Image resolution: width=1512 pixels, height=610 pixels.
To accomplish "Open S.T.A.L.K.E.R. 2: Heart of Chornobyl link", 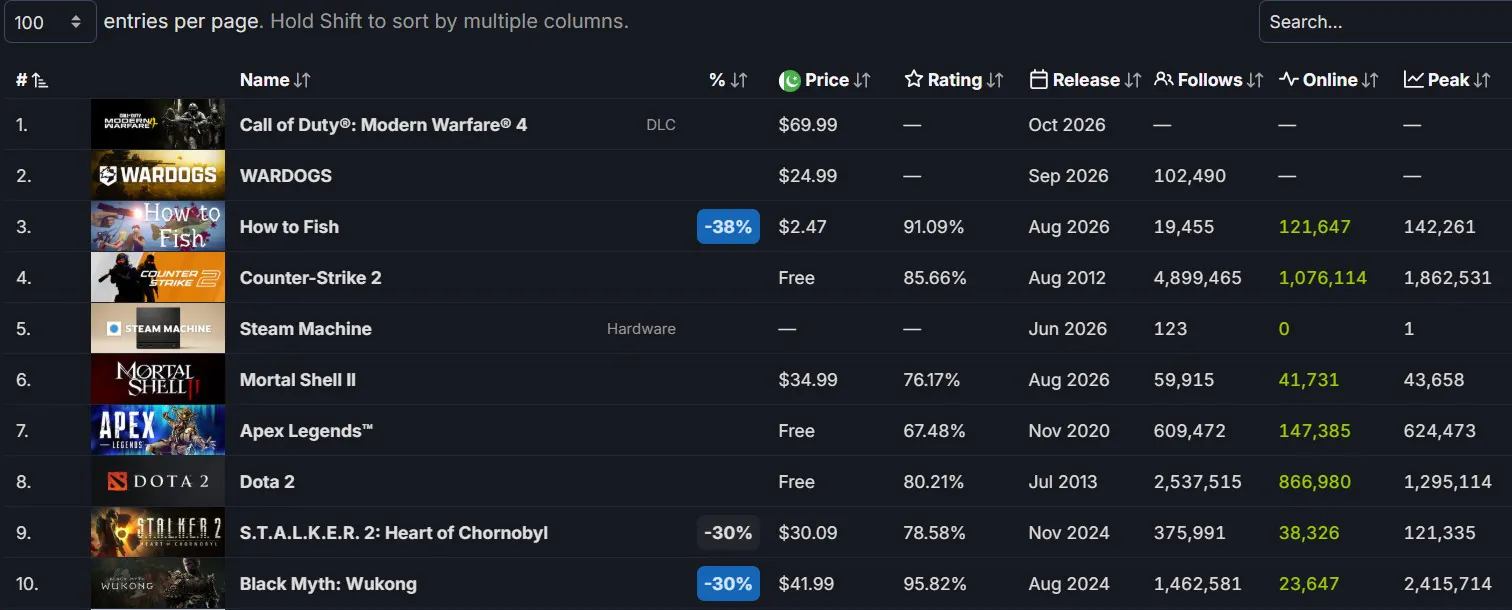I will [x=394, y=532].
